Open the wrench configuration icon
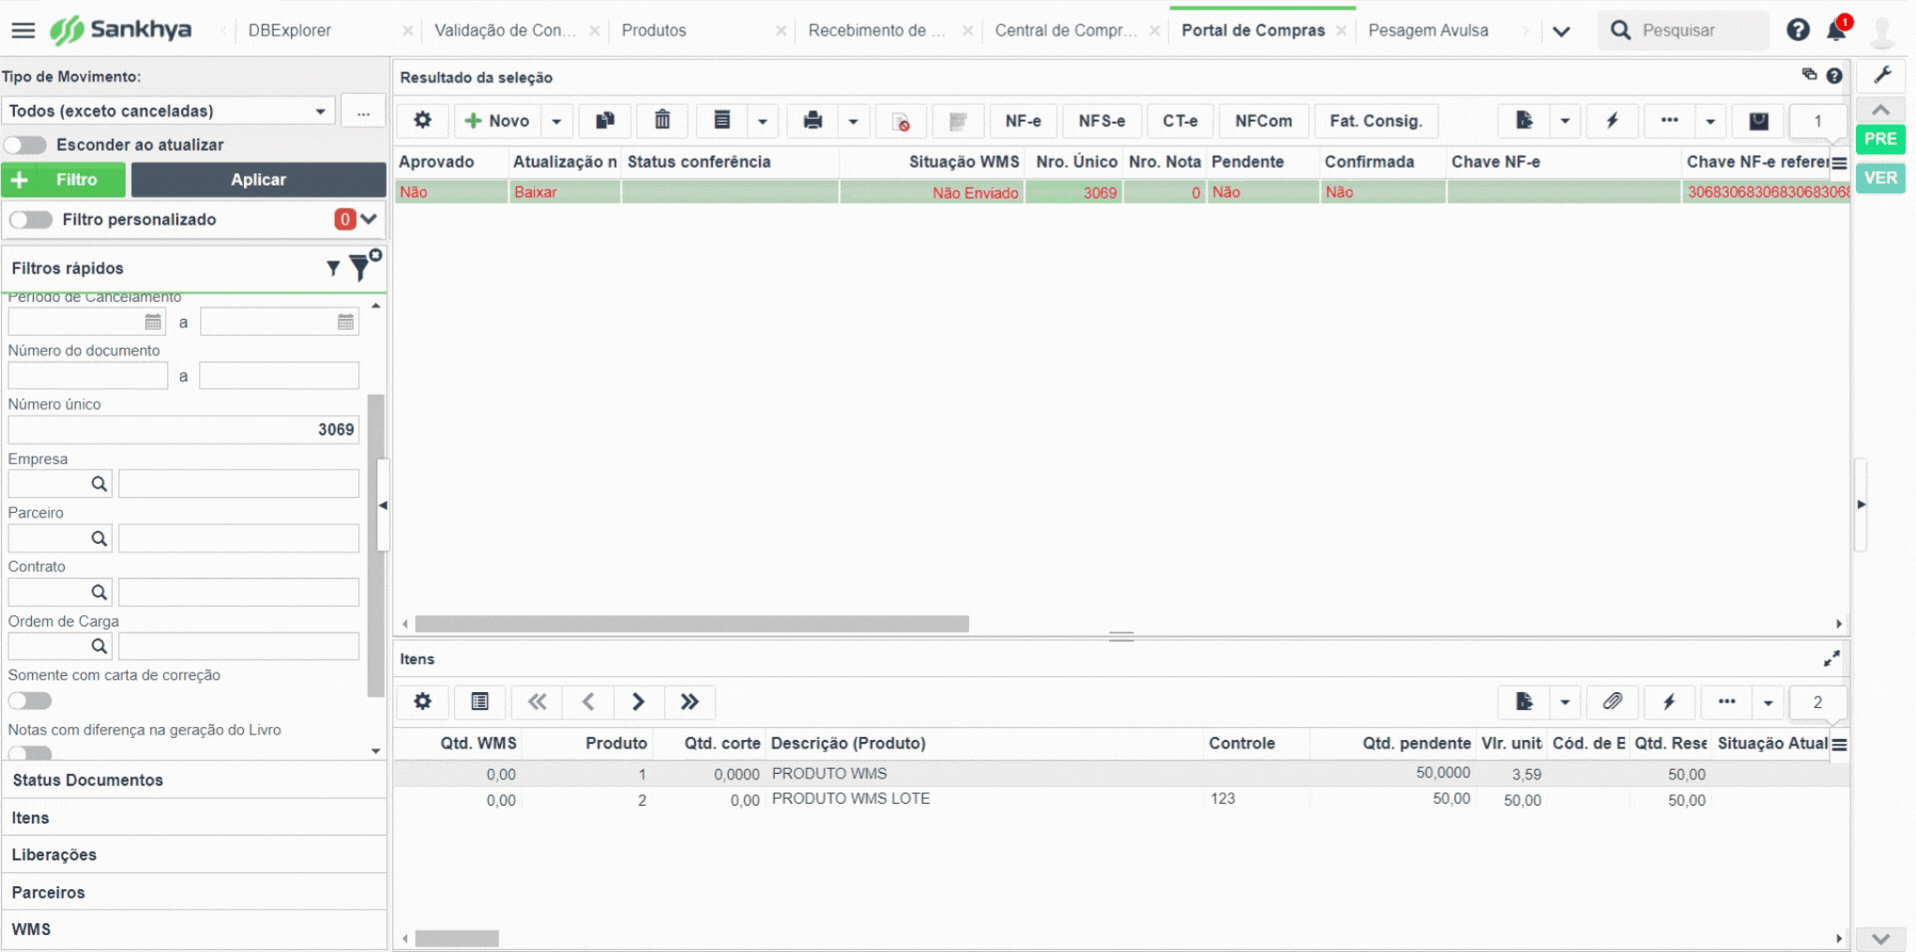1916x952 pixels. tap(1882, 76)
